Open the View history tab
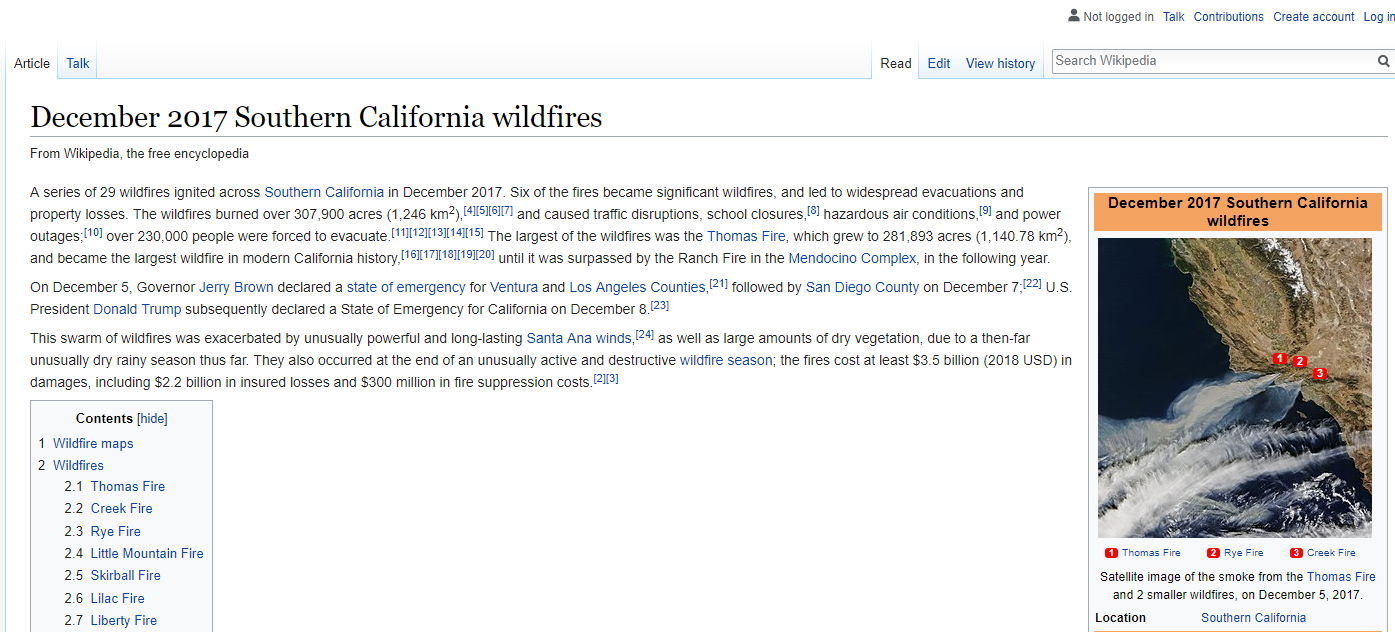This screenshot has height=632, width=1395. (x=1000, y=63)
